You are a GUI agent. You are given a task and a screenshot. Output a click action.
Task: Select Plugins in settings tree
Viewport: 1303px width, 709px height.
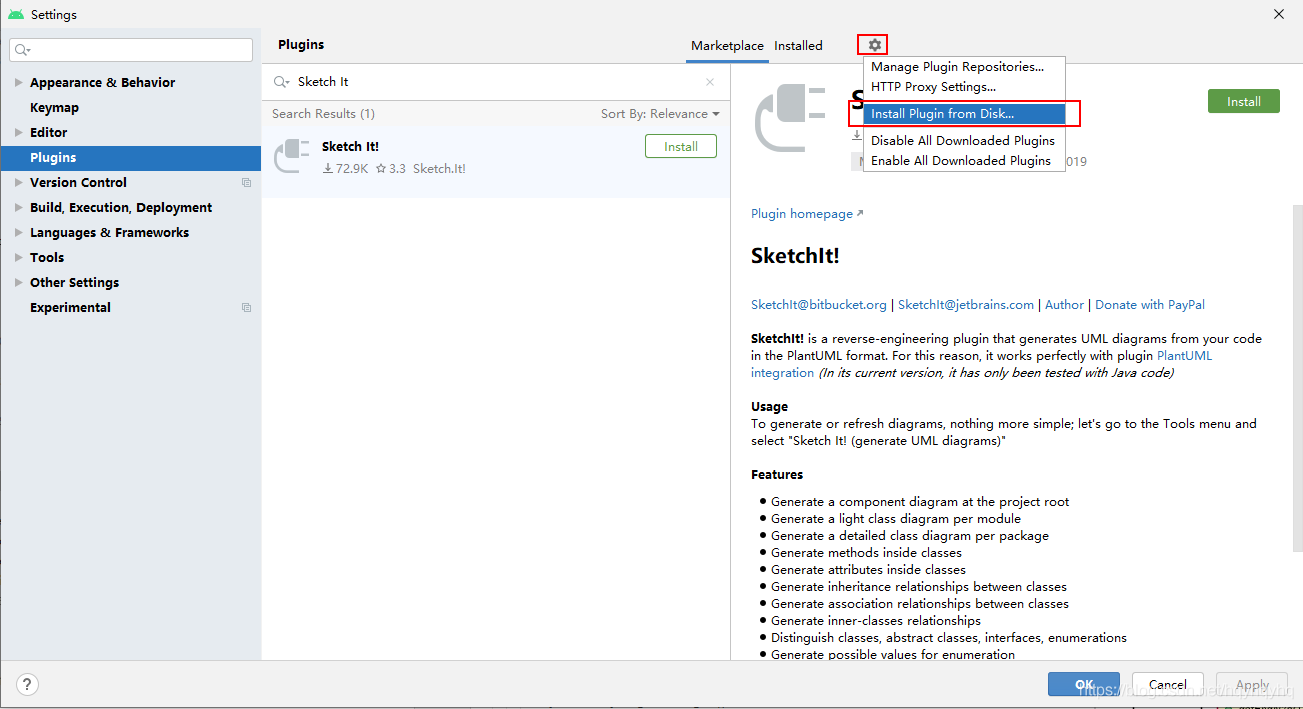[131, 157]
